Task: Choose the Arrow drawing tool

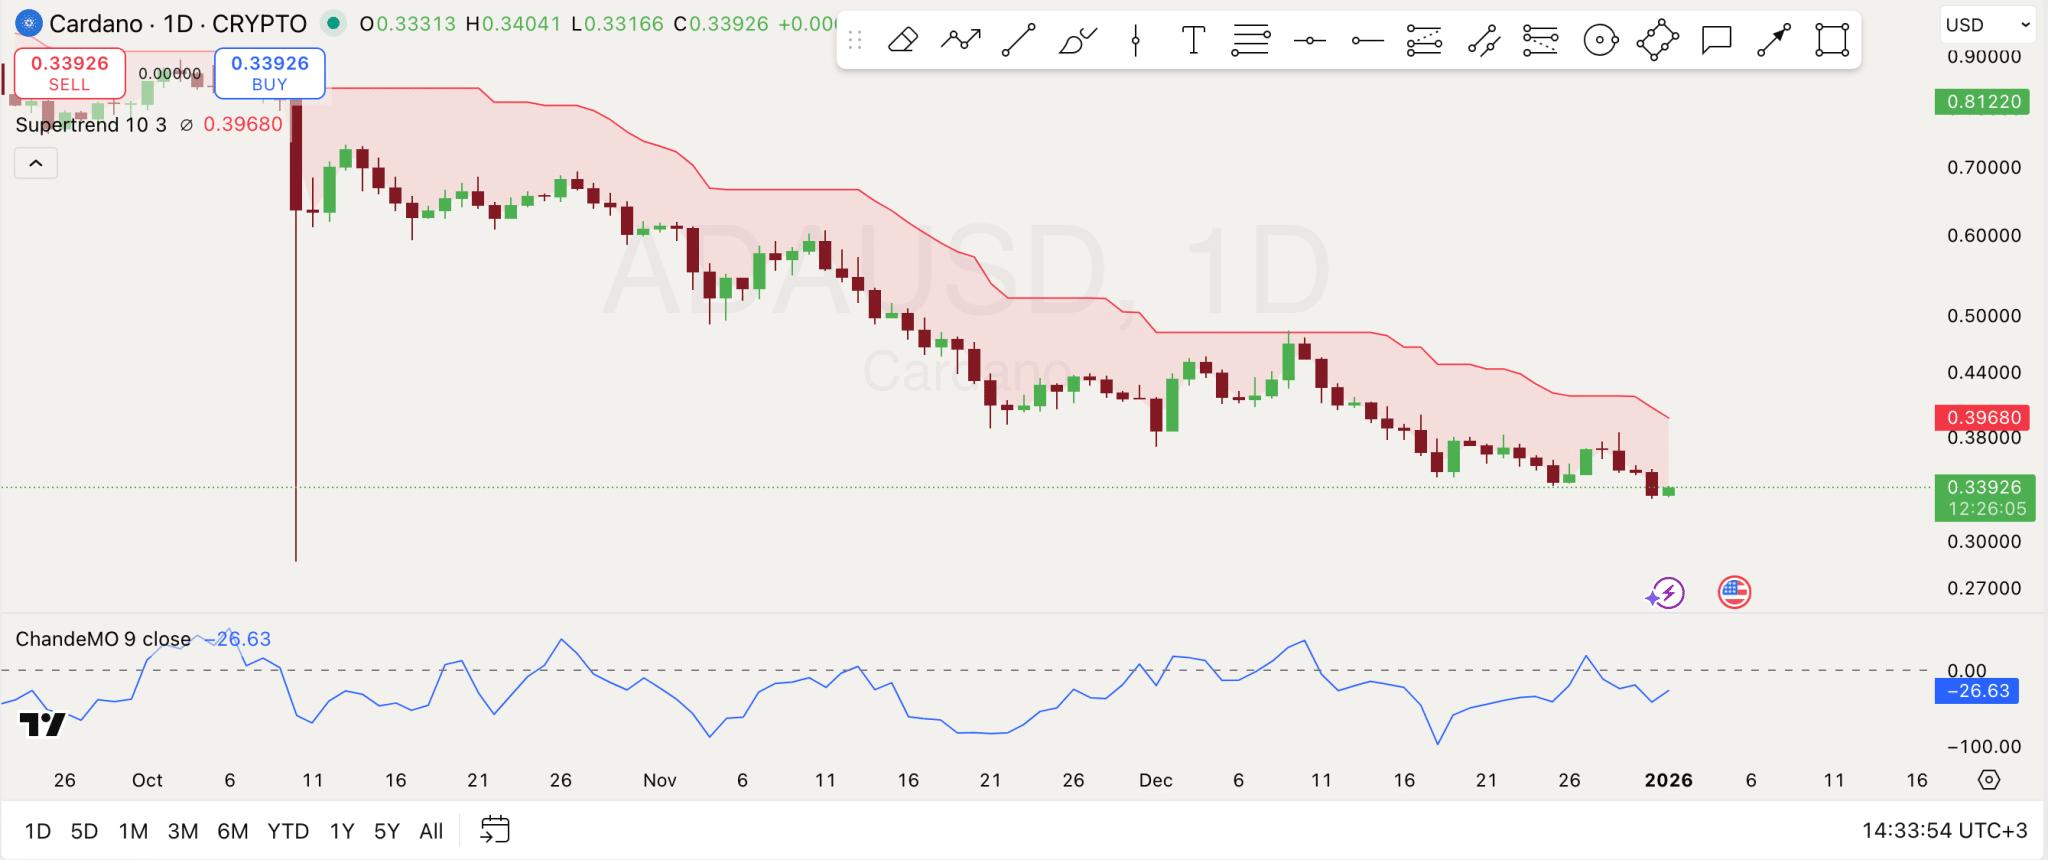Action: point(1774,41)
